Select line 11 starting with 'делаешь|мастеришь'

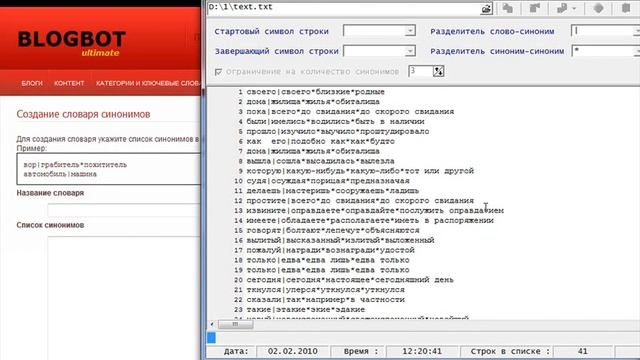[x=332, y=191]
